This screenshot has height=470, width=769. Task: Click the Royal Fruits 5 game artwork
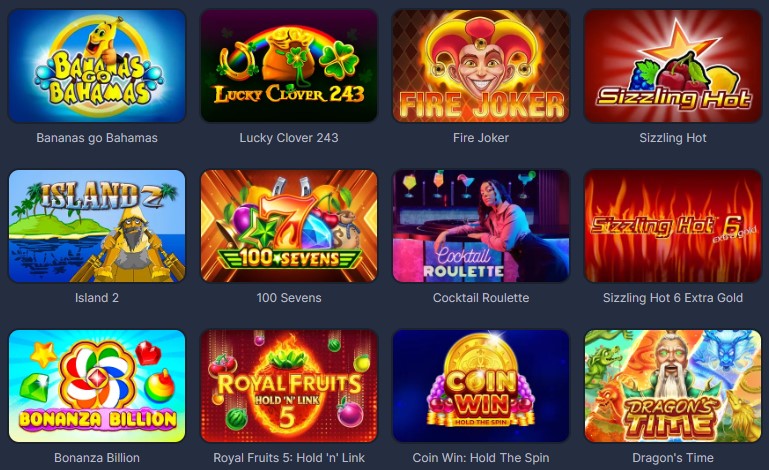(289, 386)
